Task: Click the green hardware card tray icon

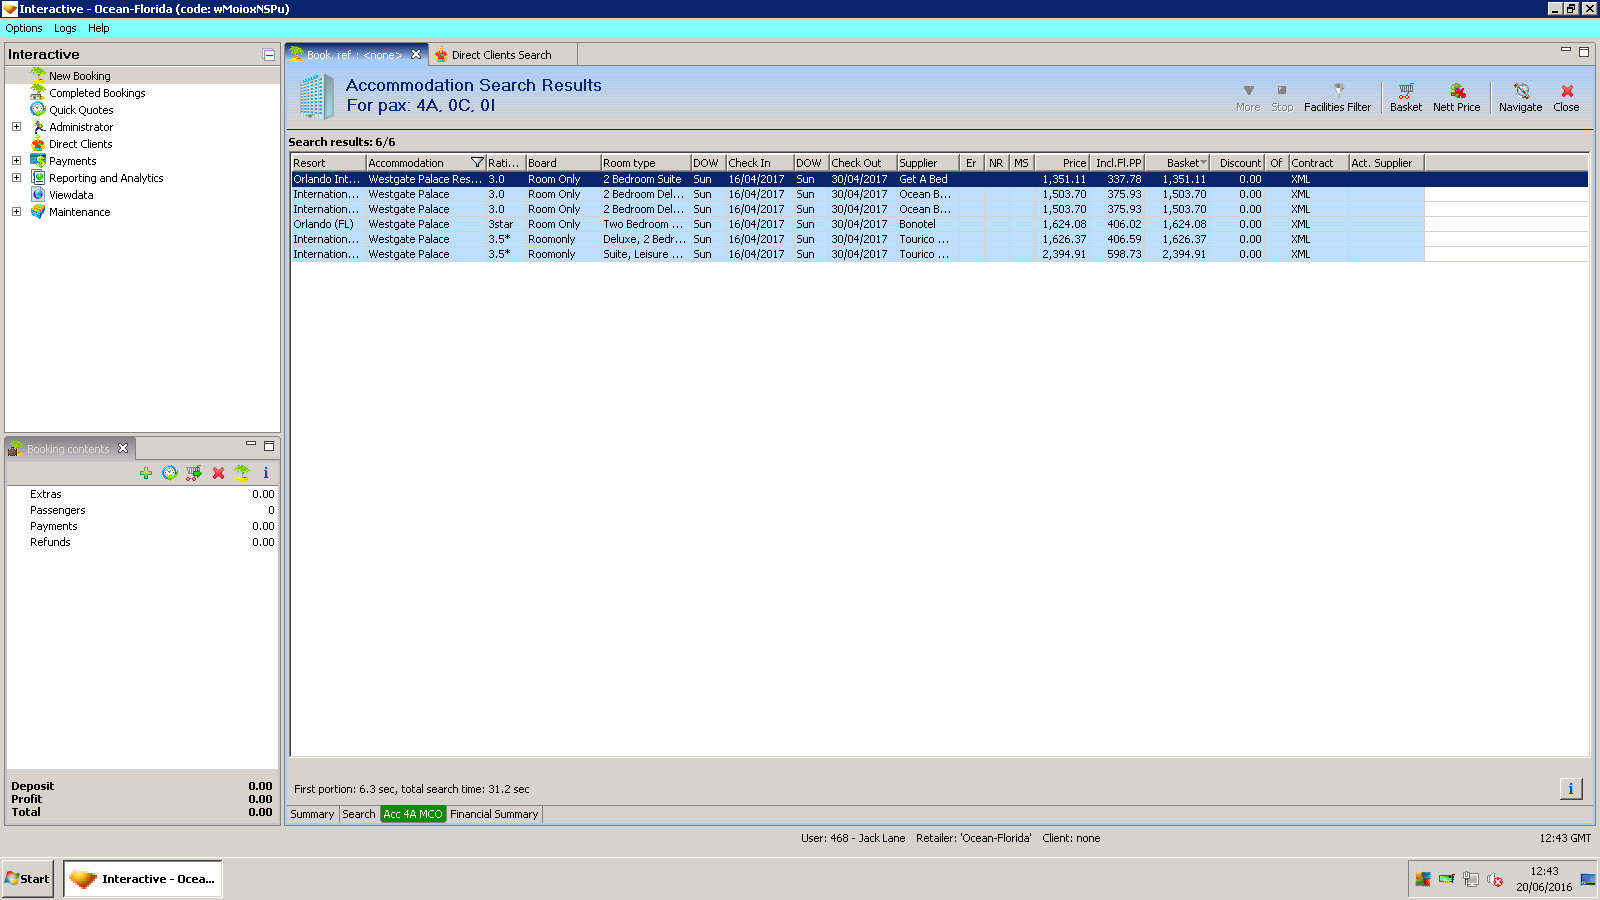Action: point(1447,880)
